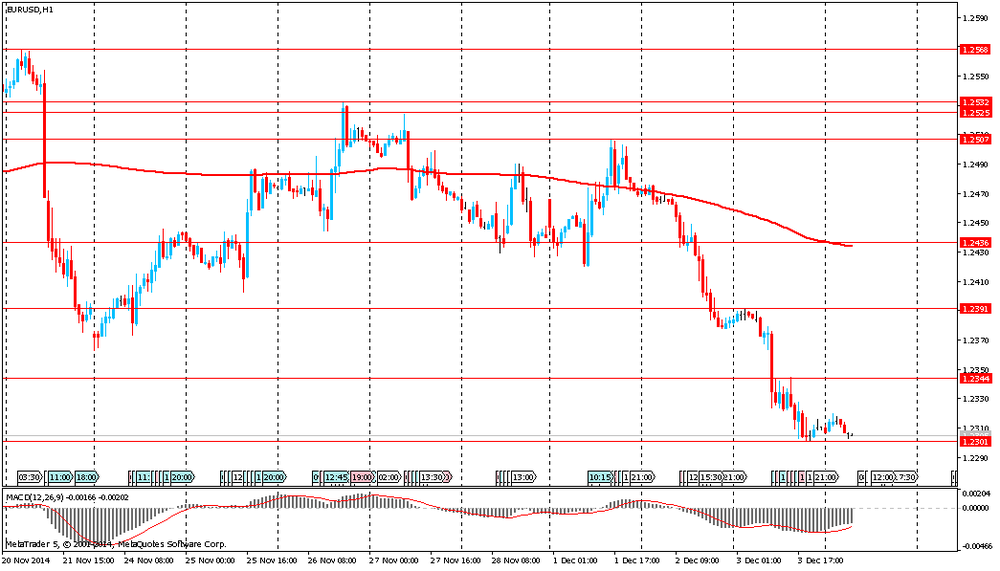Image resolution: width=1000 pixels, height=571 pixels.
Task: Open the 13:30 event marker
Action: (x=434, y=477)
